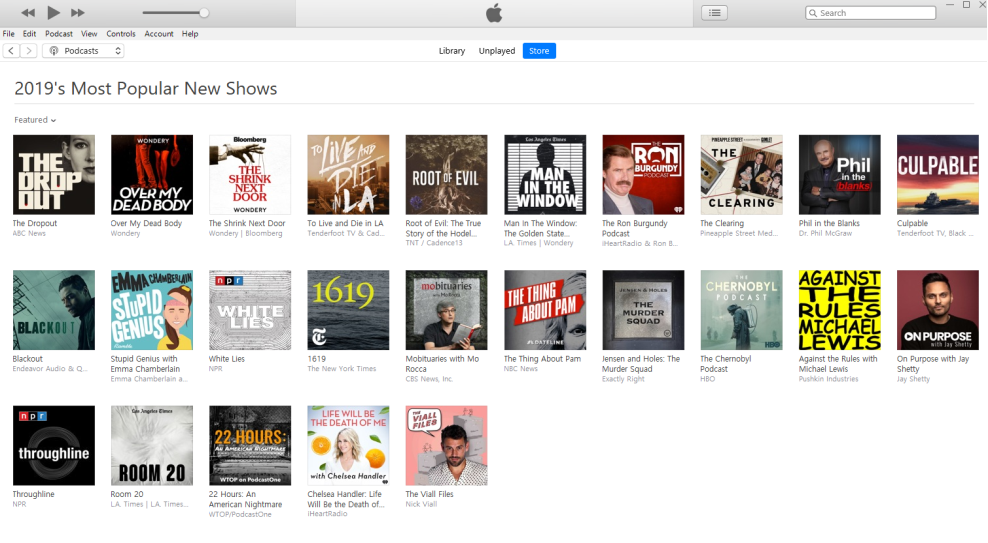Open the Up Next list icon
This screenshot has height=543, width=988.
714,13
